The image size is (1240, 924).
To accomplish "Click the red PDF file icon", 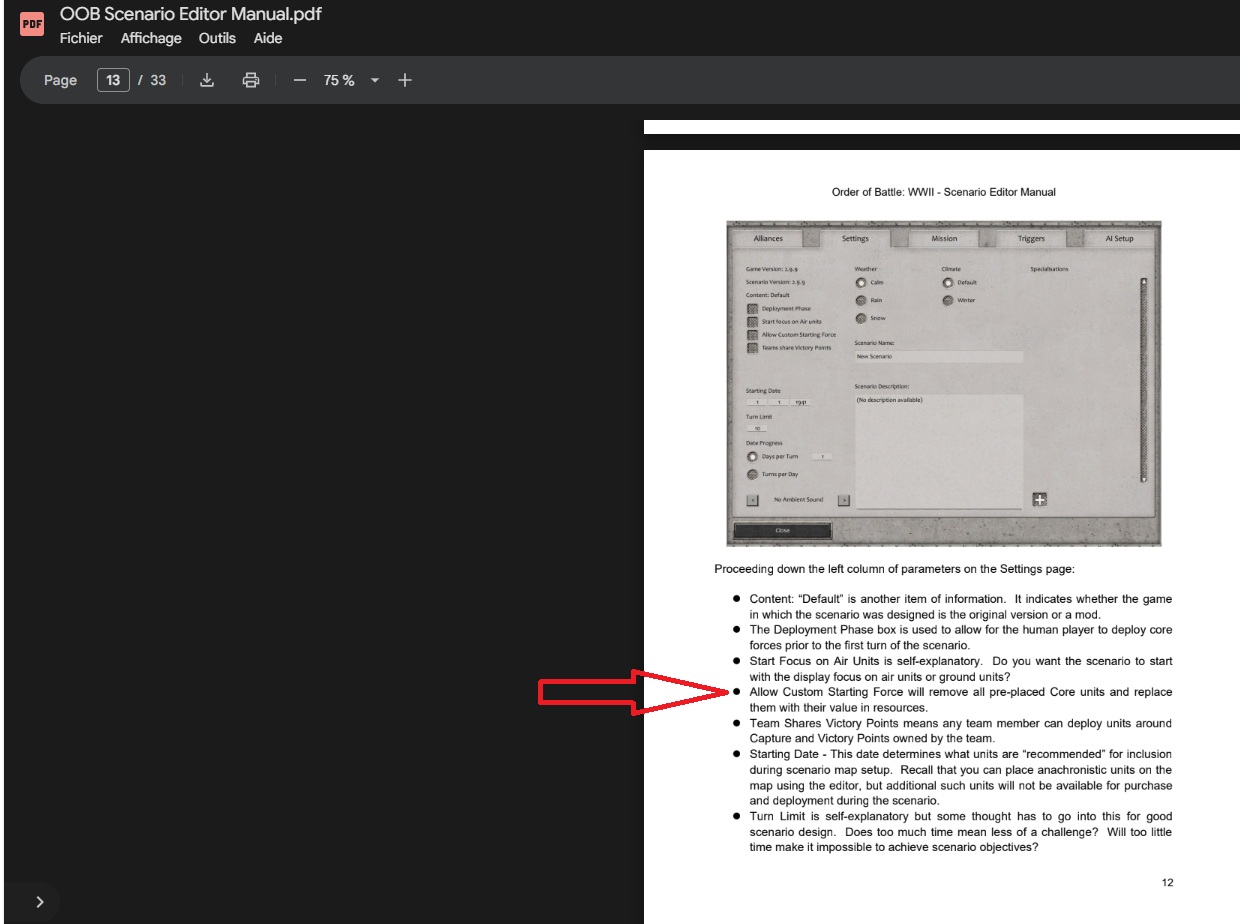I will pyautogui.click(x=32, y=24).
